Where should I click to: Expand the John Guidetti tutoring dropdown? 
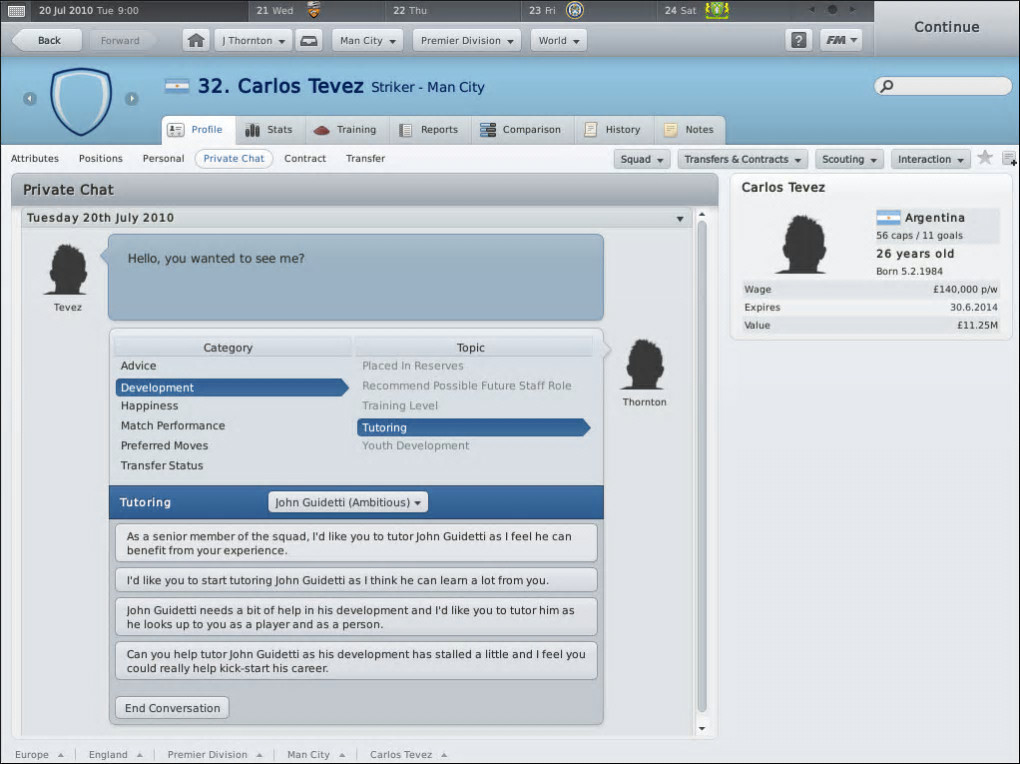coord(348,502)
